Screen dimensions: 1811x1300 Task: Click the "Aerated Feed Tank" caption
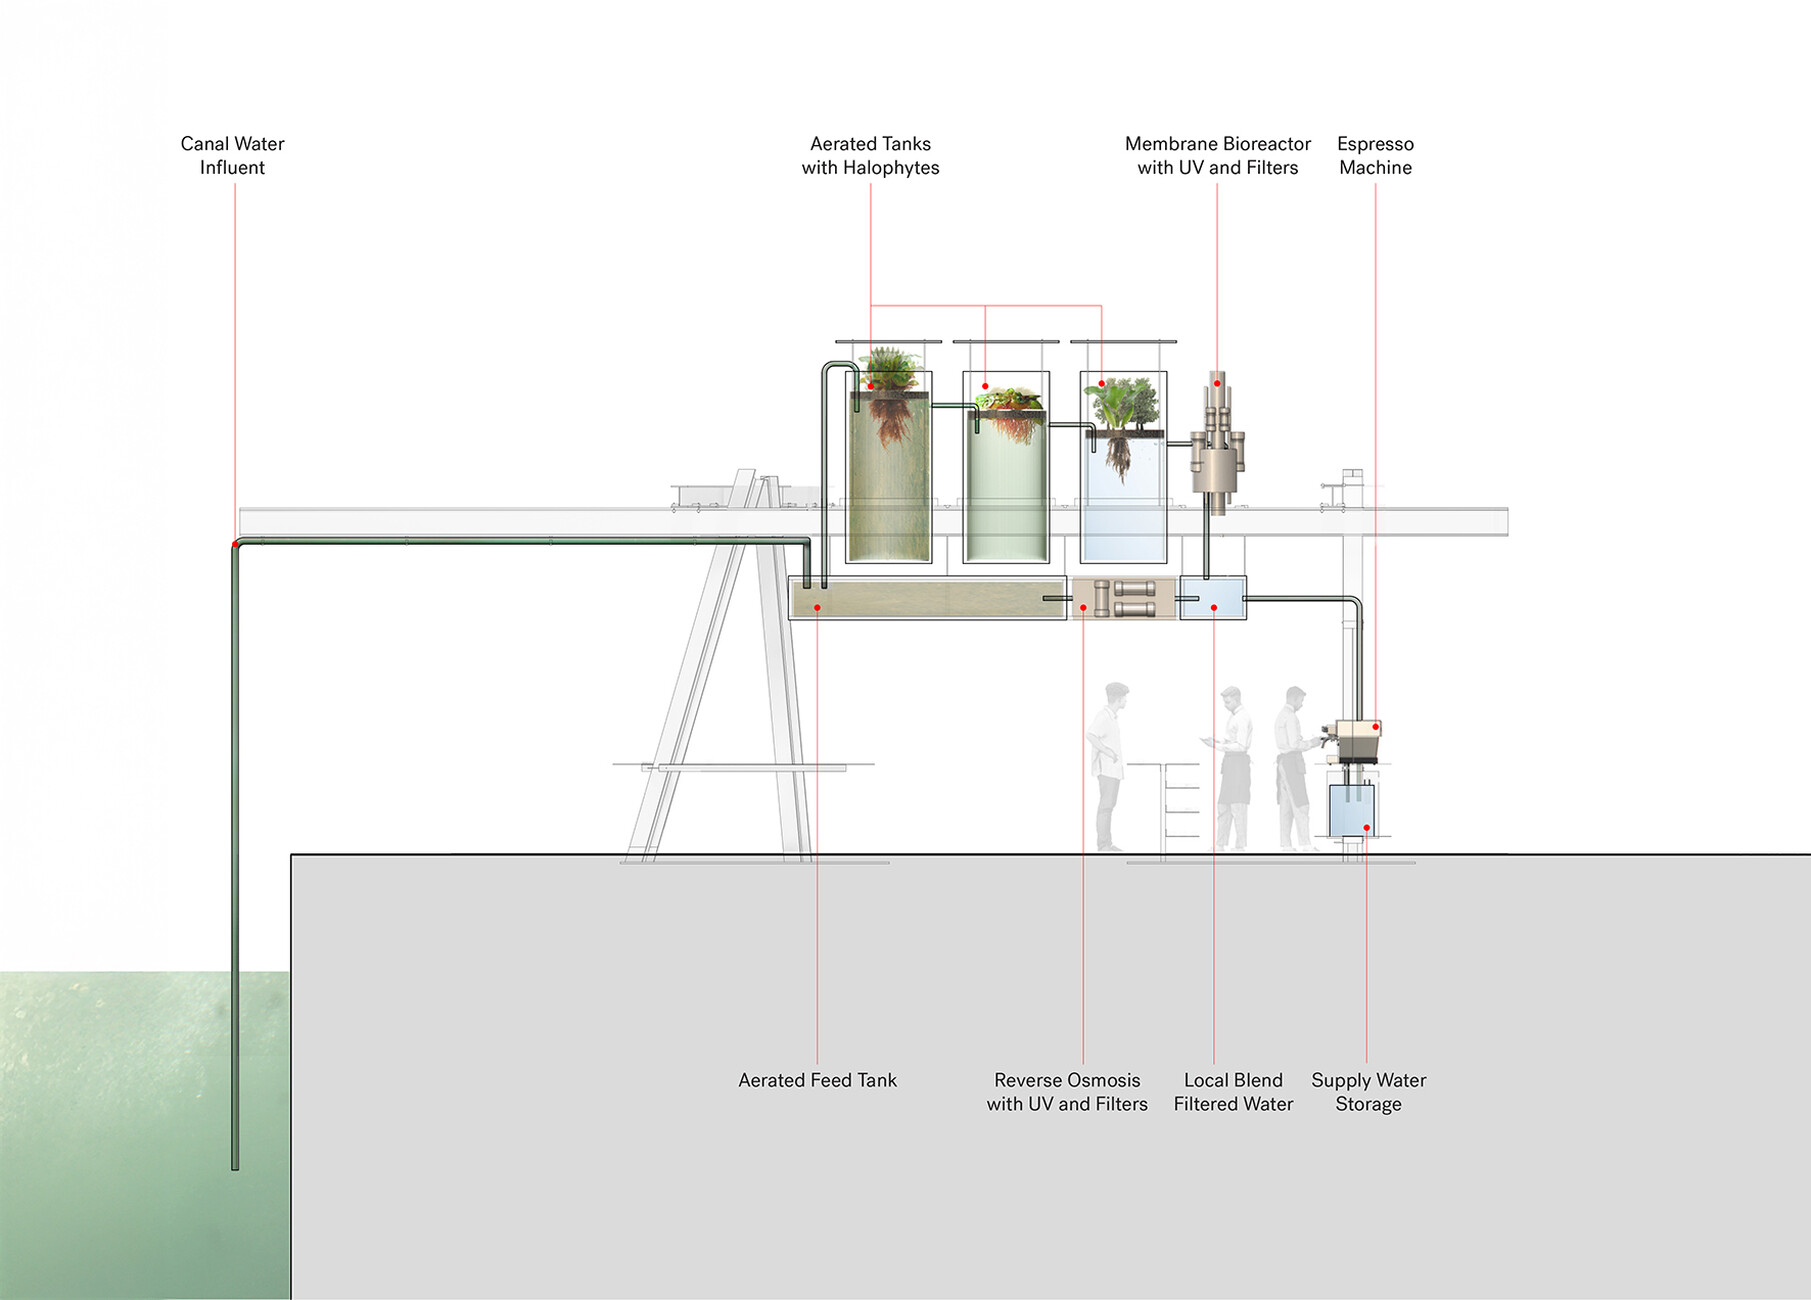[817, 1080]
